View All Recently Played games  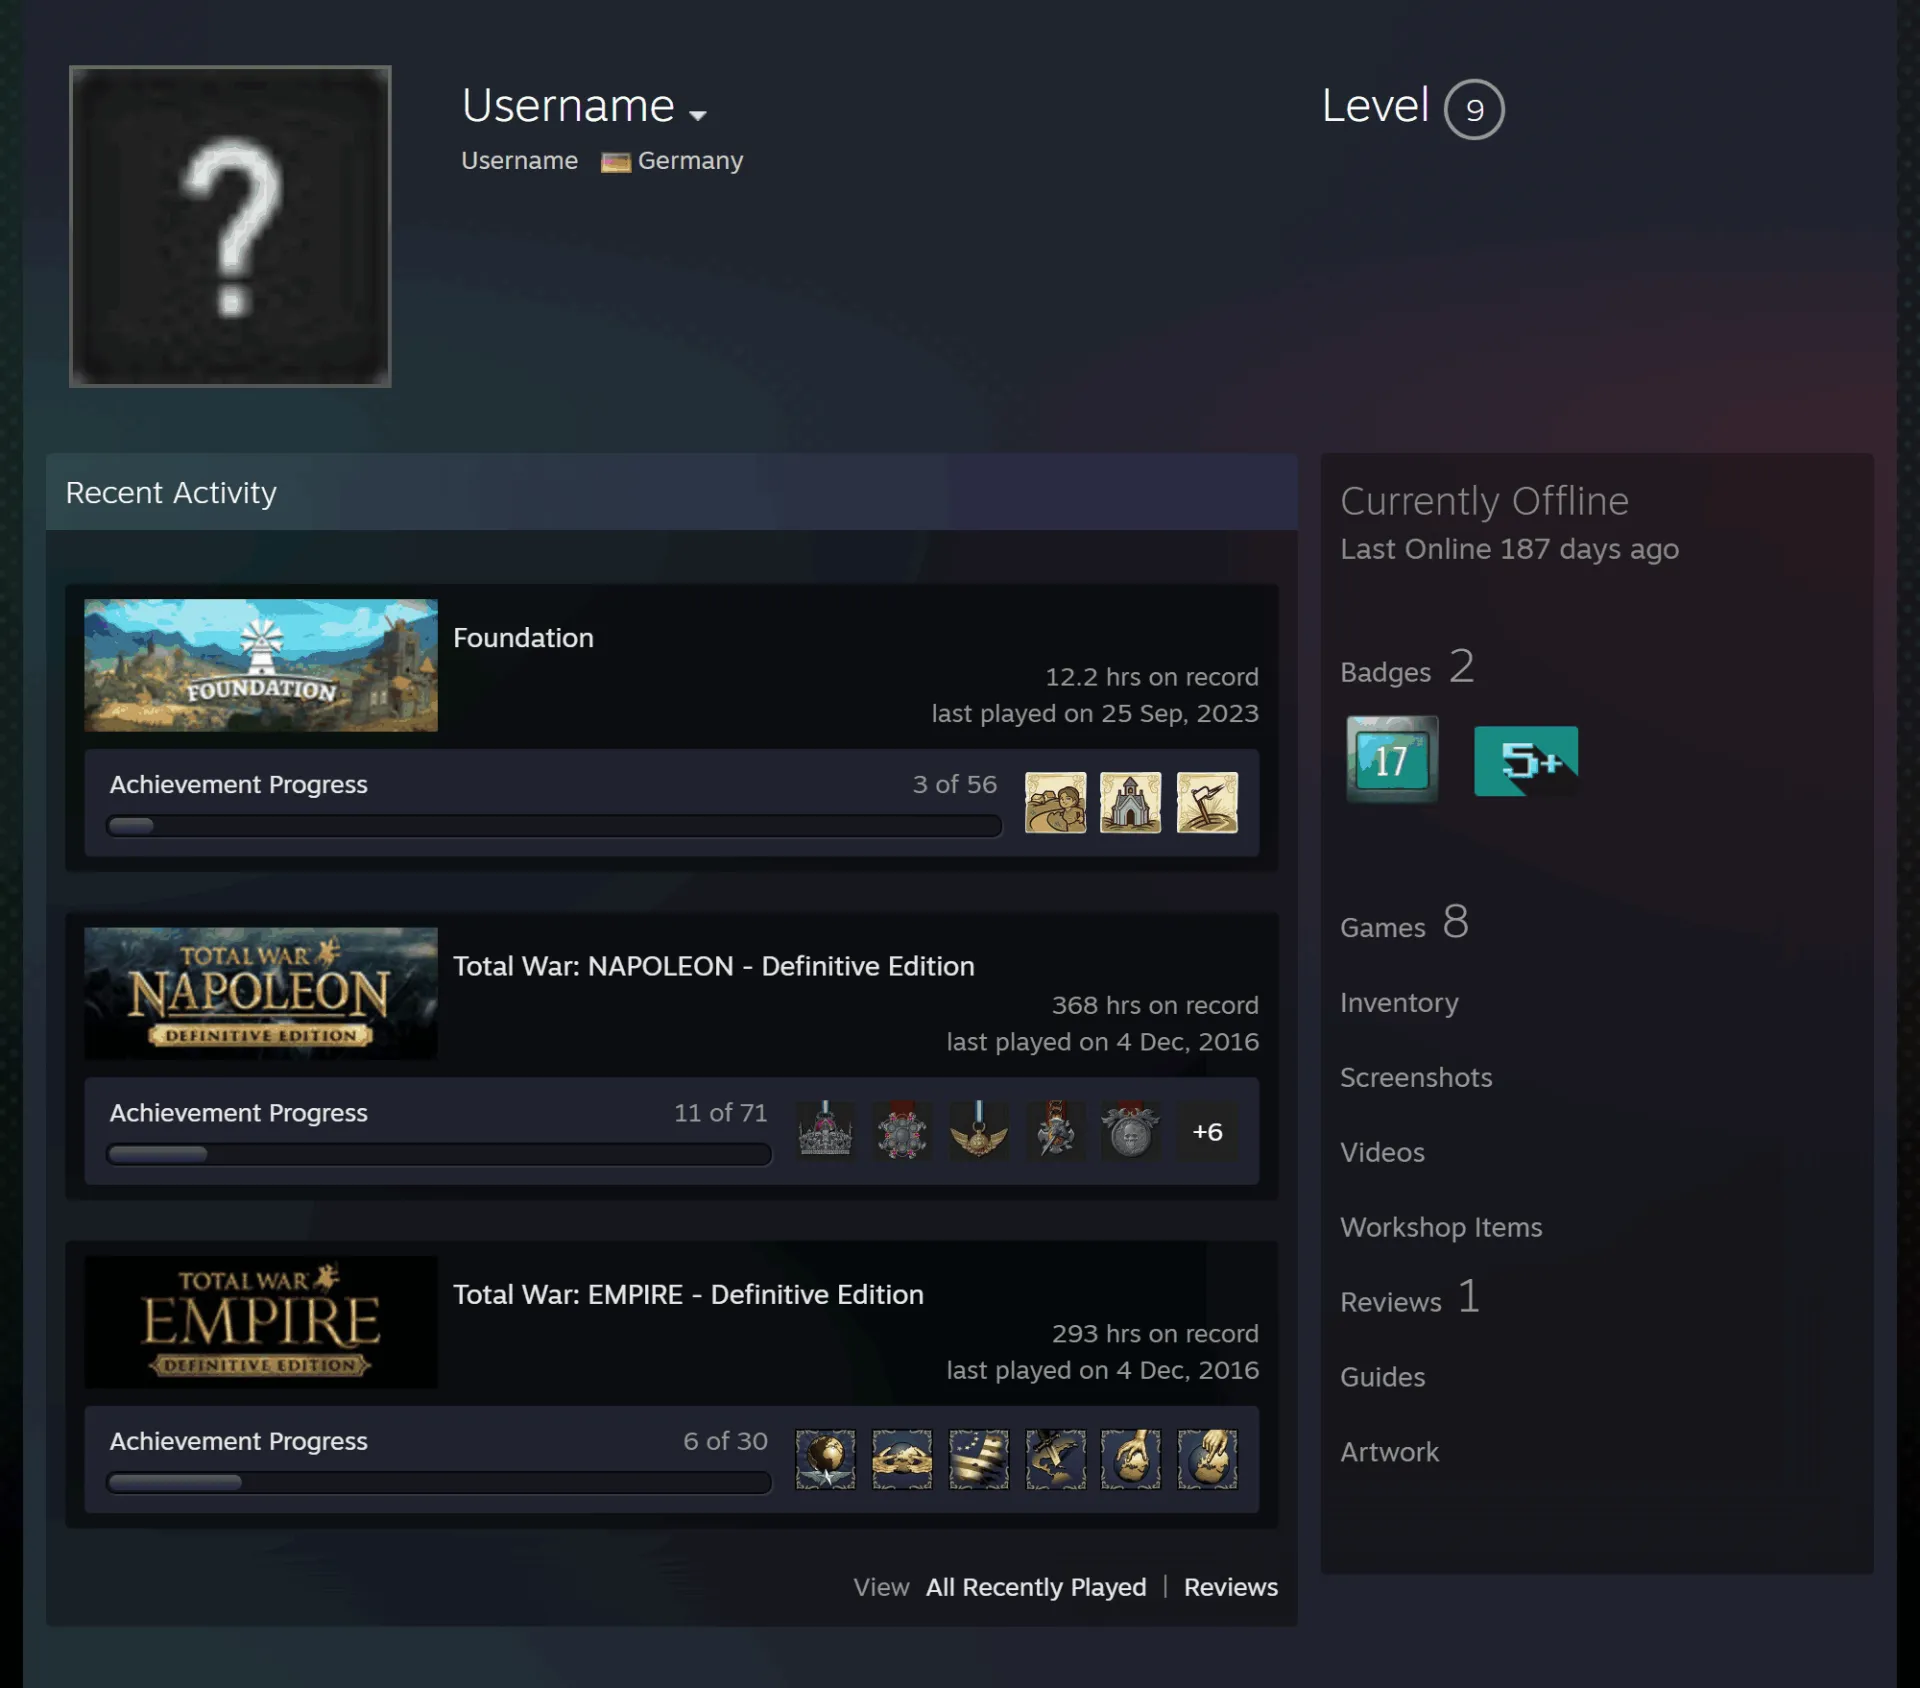(1036, 1587)
